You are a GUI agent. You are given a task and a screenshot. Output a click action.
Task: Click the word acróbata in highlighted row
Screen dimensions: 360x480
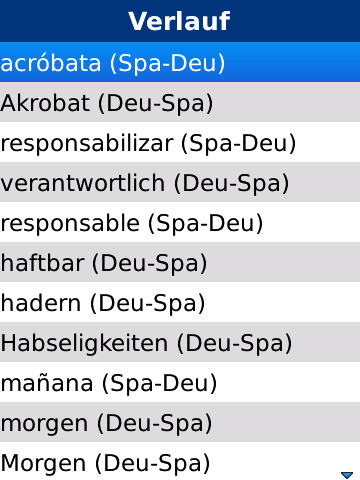[51, 63]
